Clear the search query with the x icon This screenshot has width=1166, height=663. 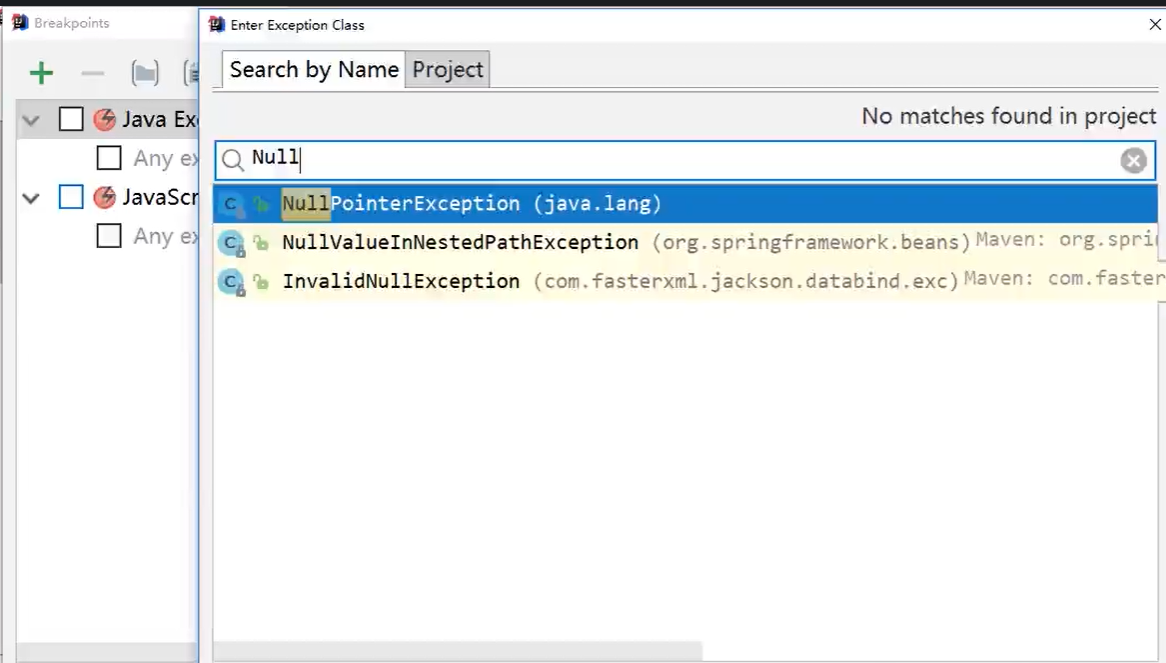click(x=1133, y=160)
